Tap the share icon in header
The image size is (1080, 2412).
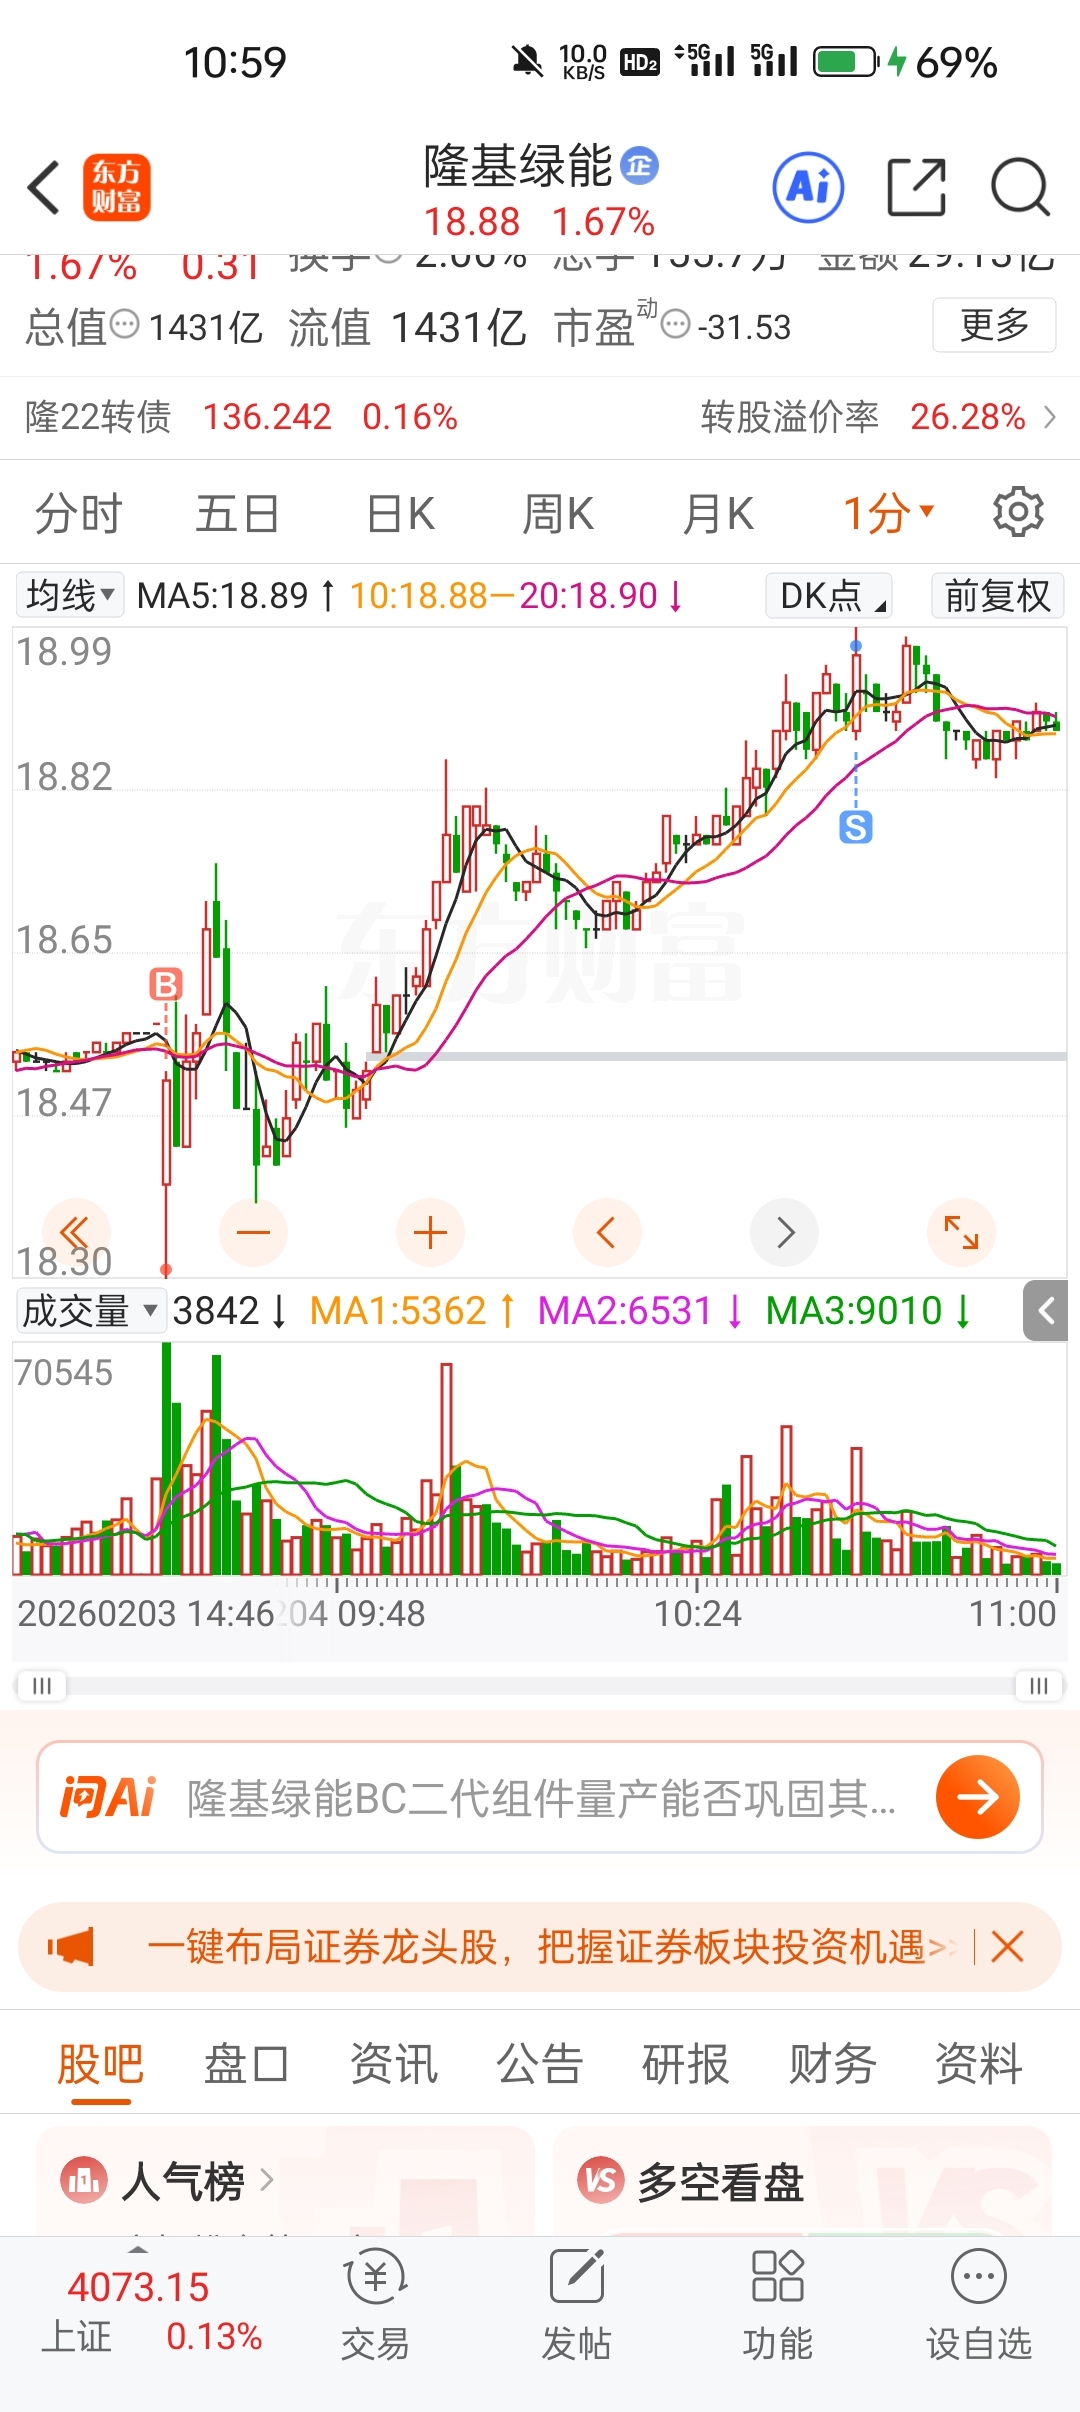pos(916,187)
